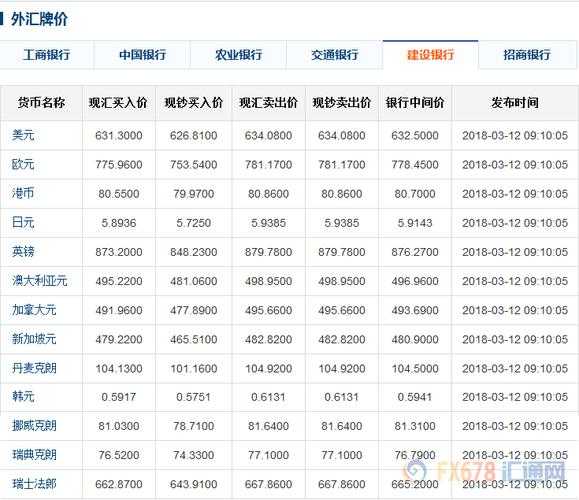Click the 瑞典克朗 currency link
Screen dimensions: 579x500
[x=34, y=455]
